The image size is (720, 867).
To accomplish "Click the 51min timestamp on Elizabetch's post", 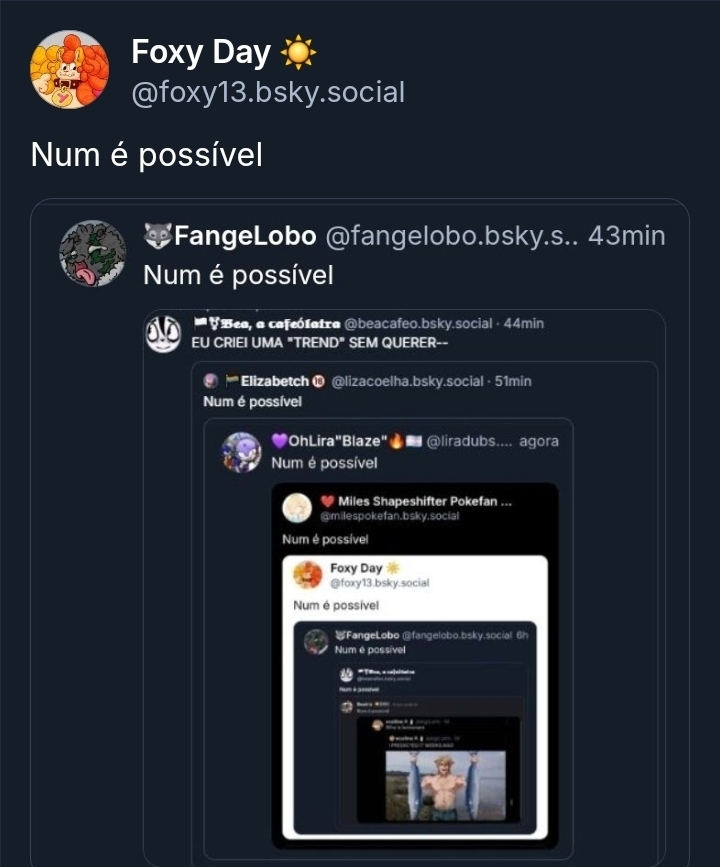I will 514,382.
